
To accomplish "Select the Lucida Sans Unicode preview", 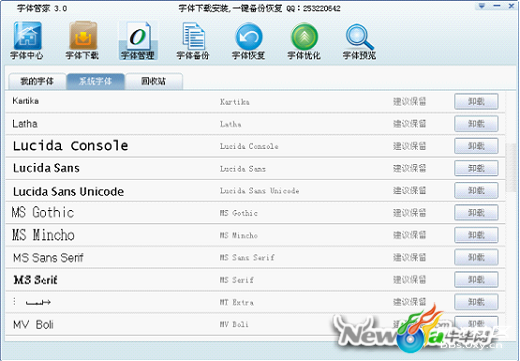I will tap(68, 191).
